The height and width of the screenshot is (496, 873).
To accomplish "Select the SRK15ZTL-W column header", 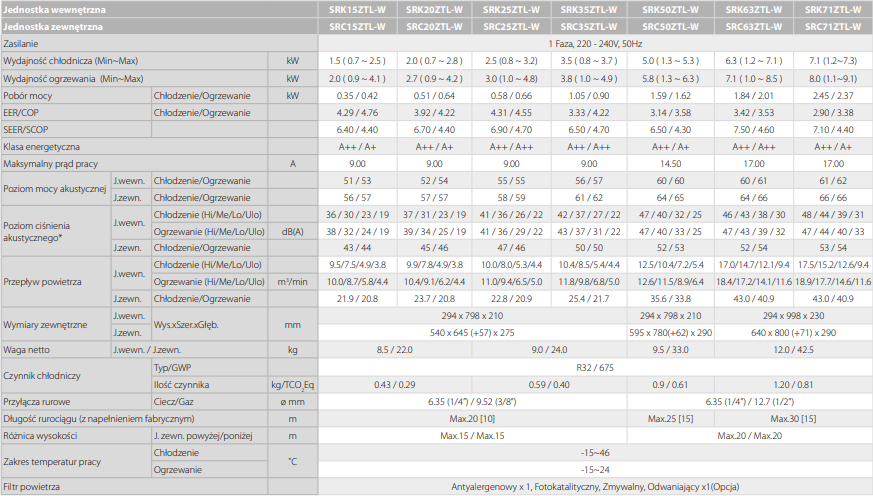I will coord(357,9).
